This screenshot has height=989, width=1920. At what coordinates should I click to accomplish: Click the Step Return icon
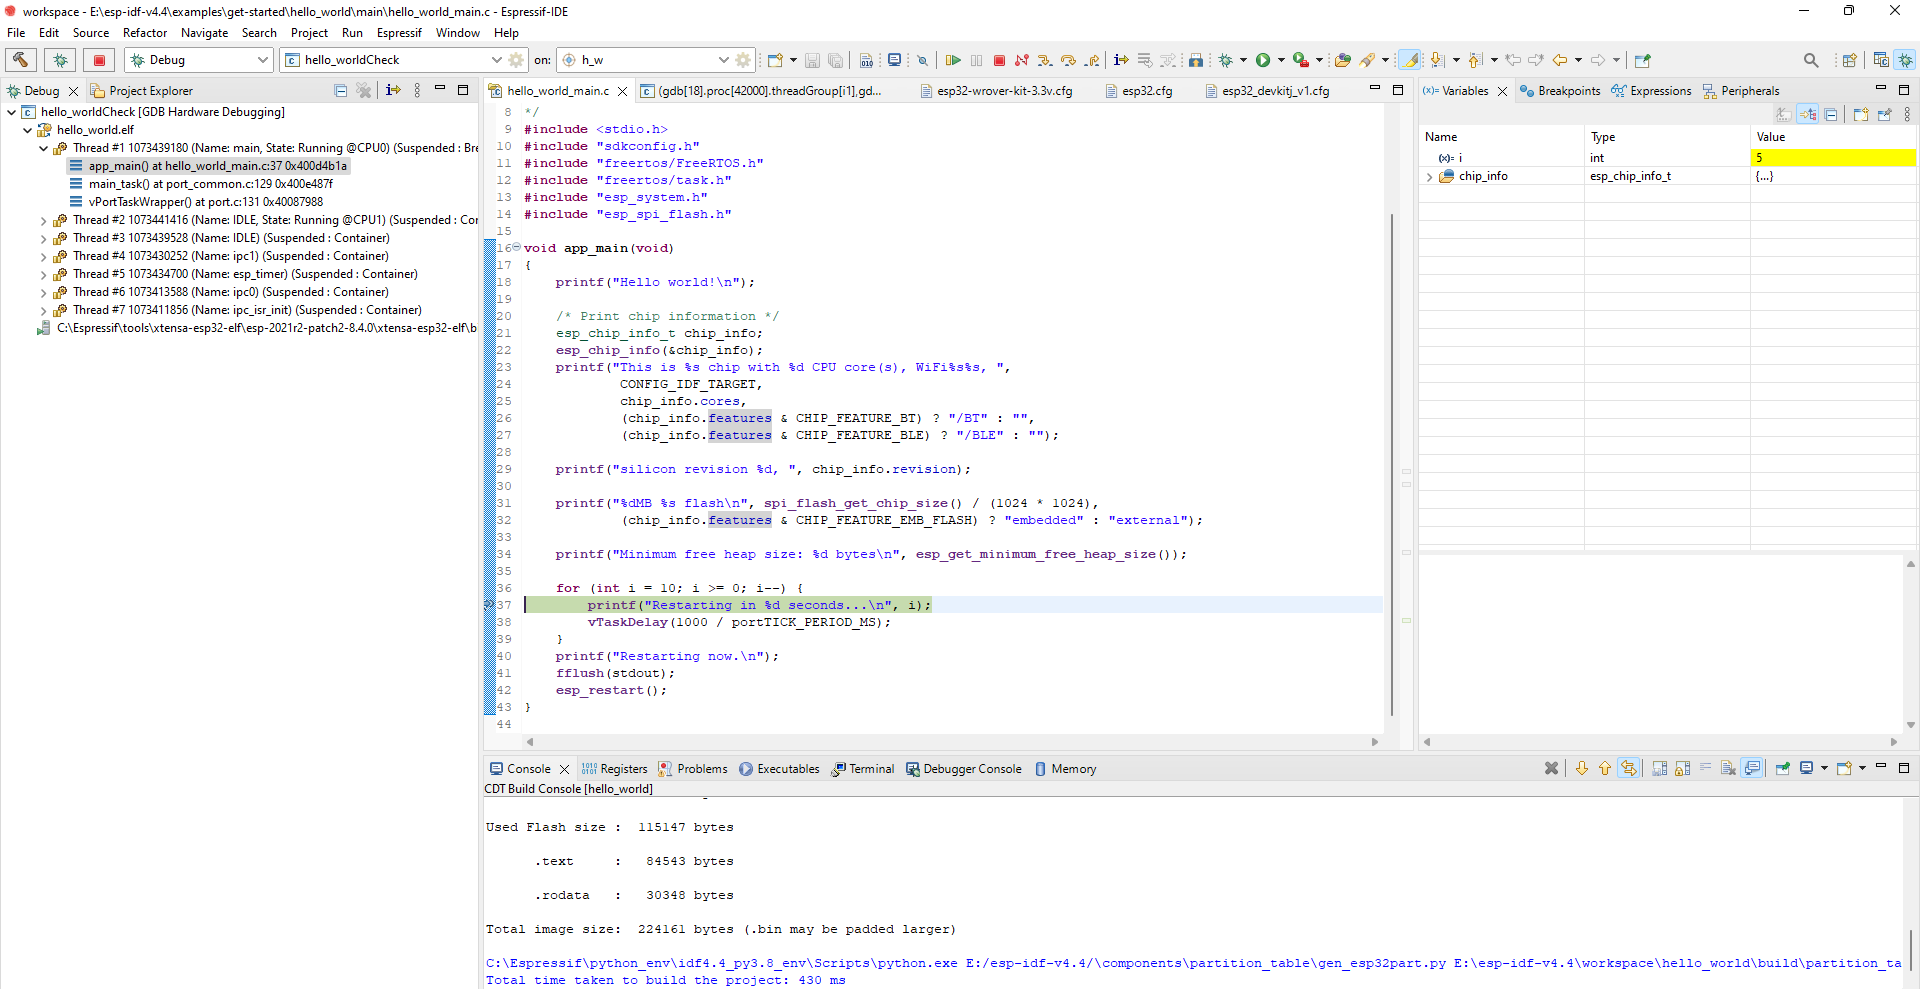click(1092, 60)
